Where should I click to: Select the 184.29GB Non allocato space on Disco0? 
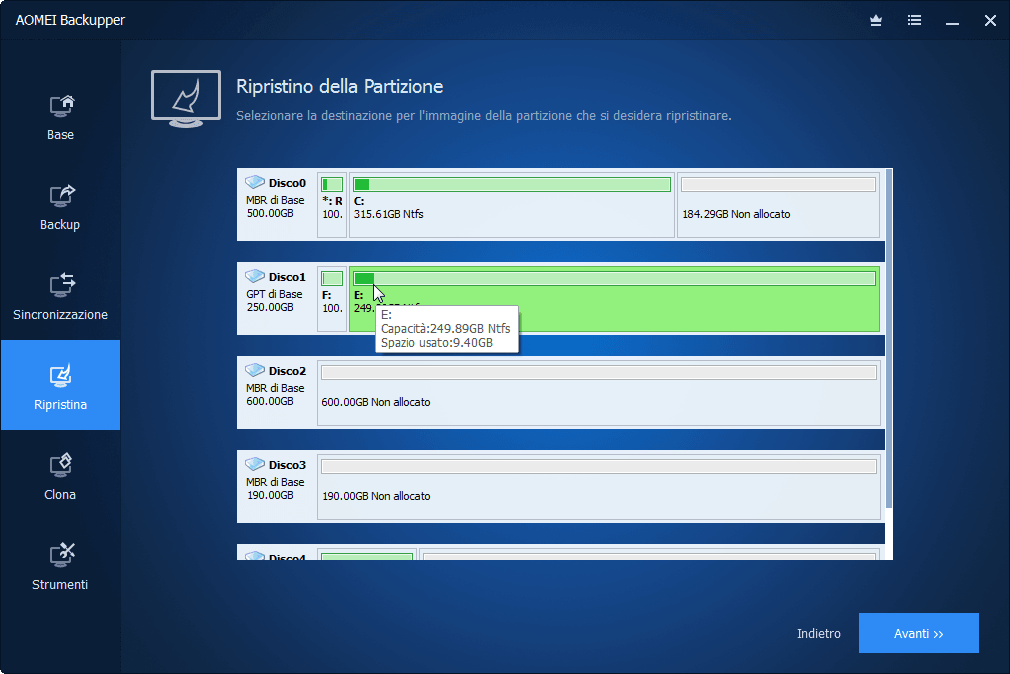click(x=778, y=205)
